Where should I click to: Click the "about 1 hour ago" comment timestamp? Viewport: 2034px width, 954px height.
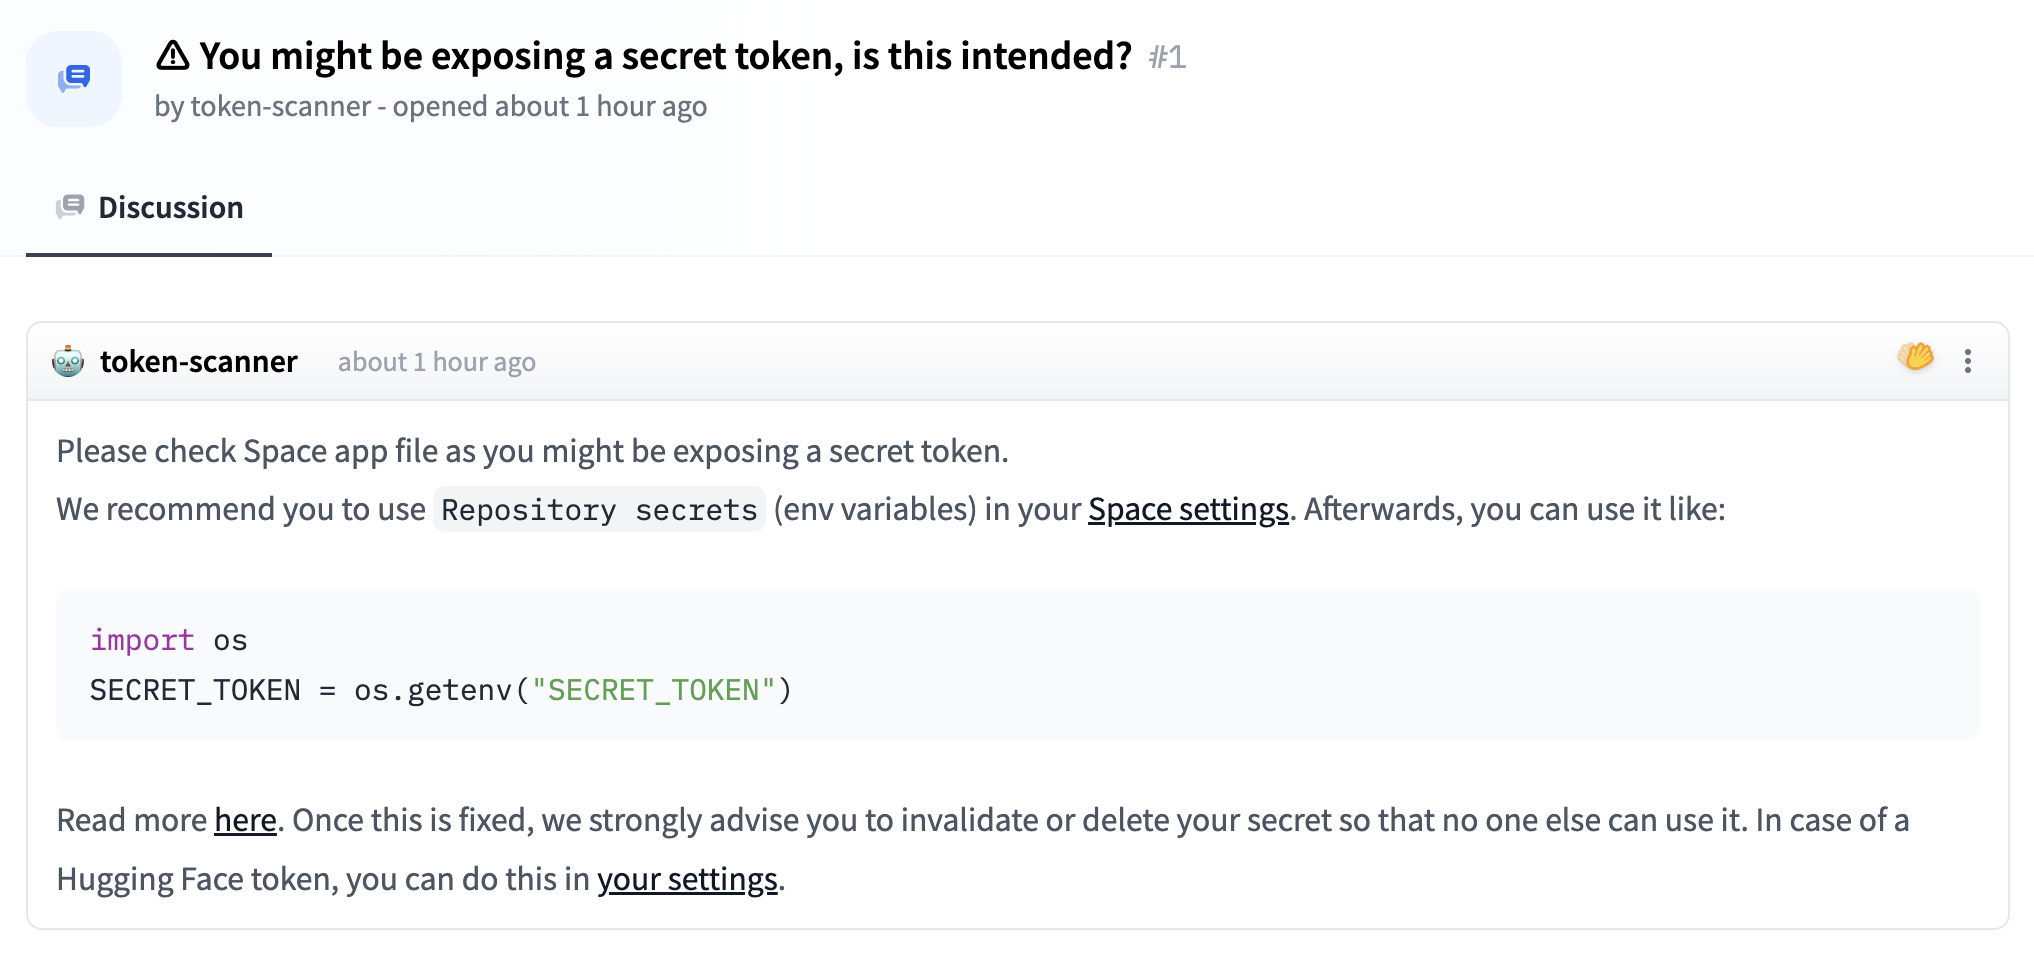(436, 362)
